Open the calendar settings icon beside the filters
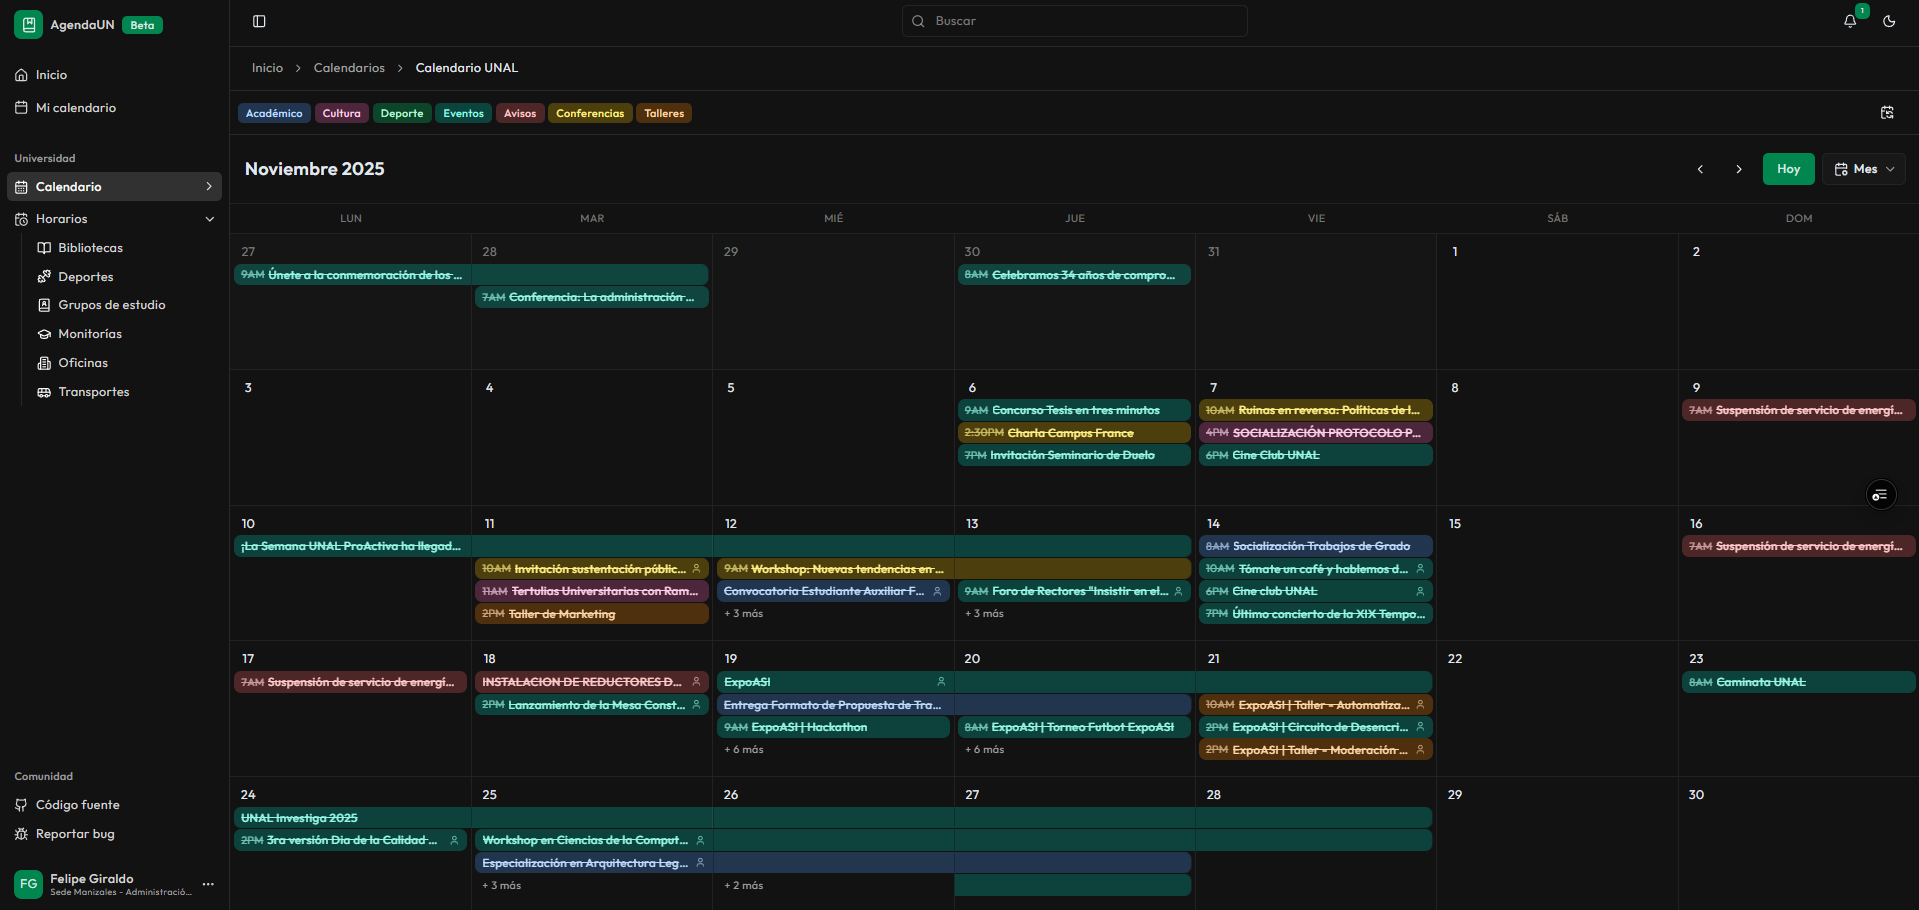The image size is (1919, 910). [x=1887, y=113]
